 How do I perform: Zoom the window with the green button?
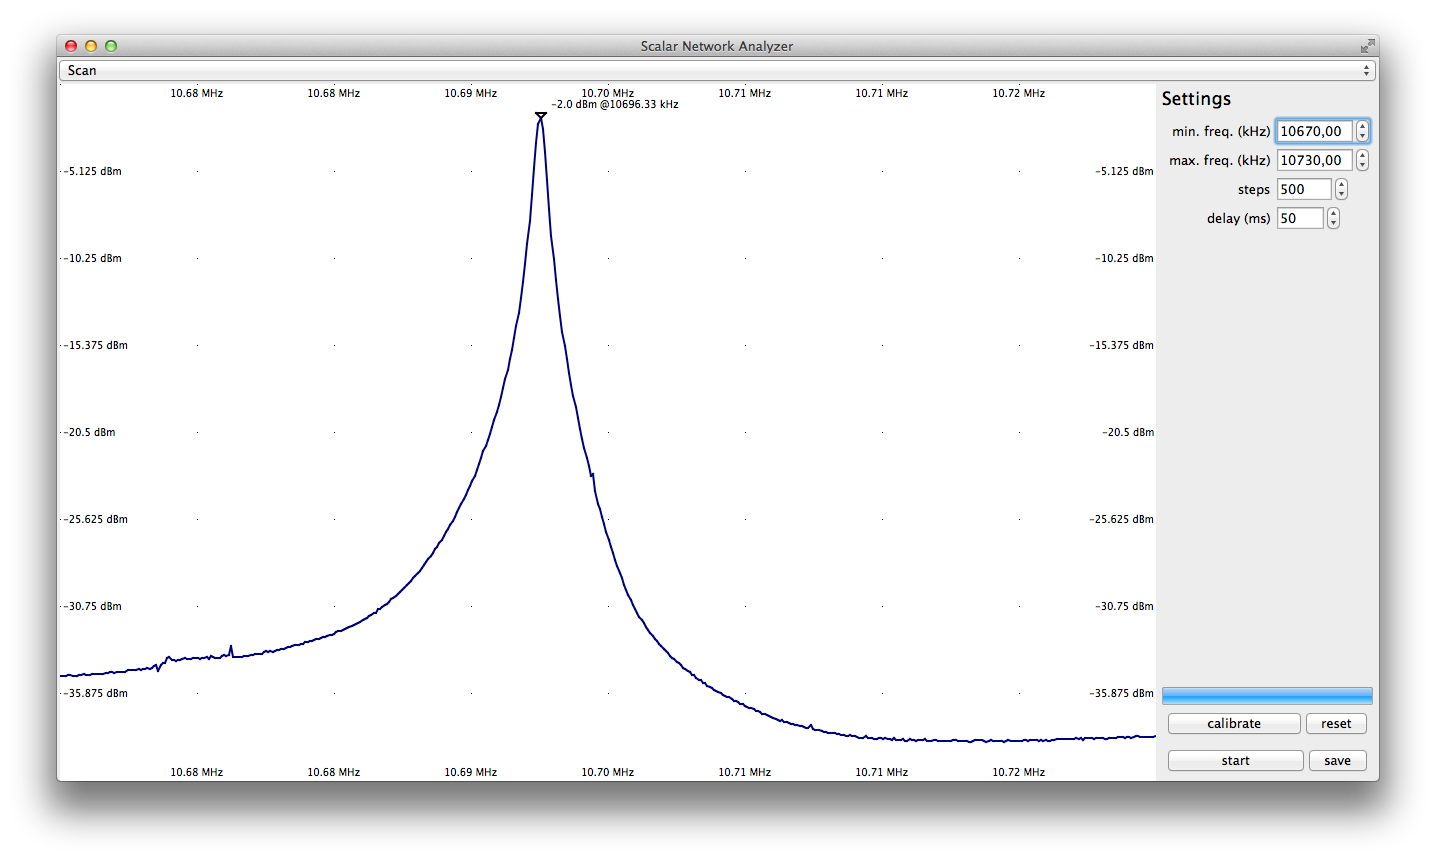coord(111,46)
